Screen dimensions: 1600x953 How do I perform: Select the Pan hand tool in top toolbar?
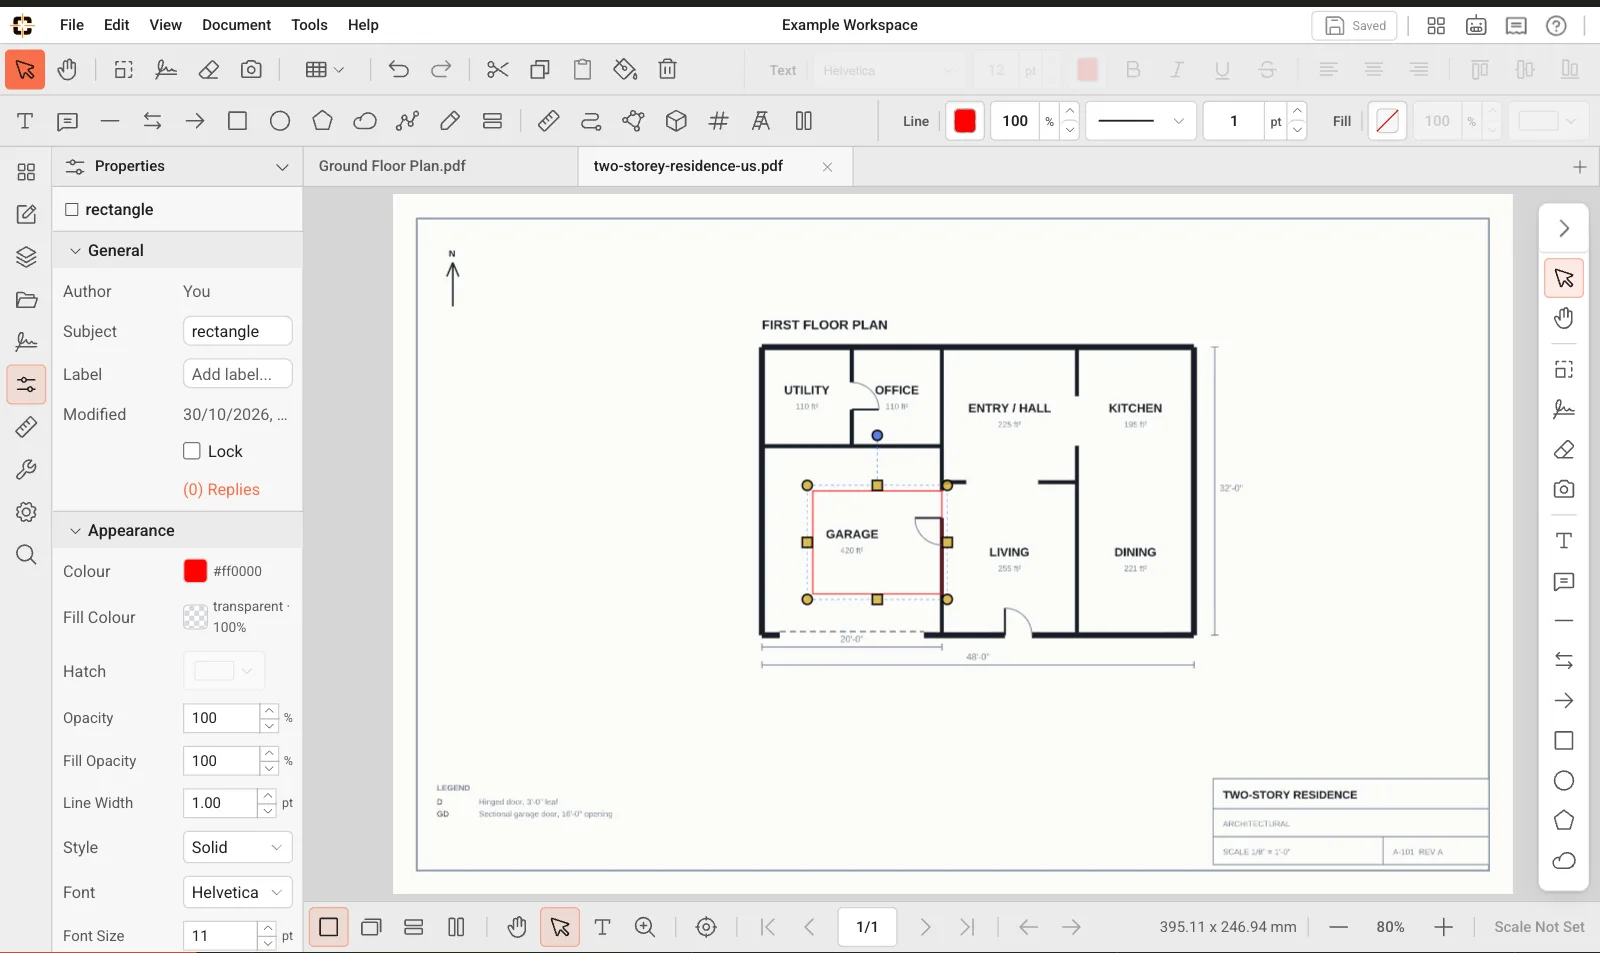click(67, 70)
